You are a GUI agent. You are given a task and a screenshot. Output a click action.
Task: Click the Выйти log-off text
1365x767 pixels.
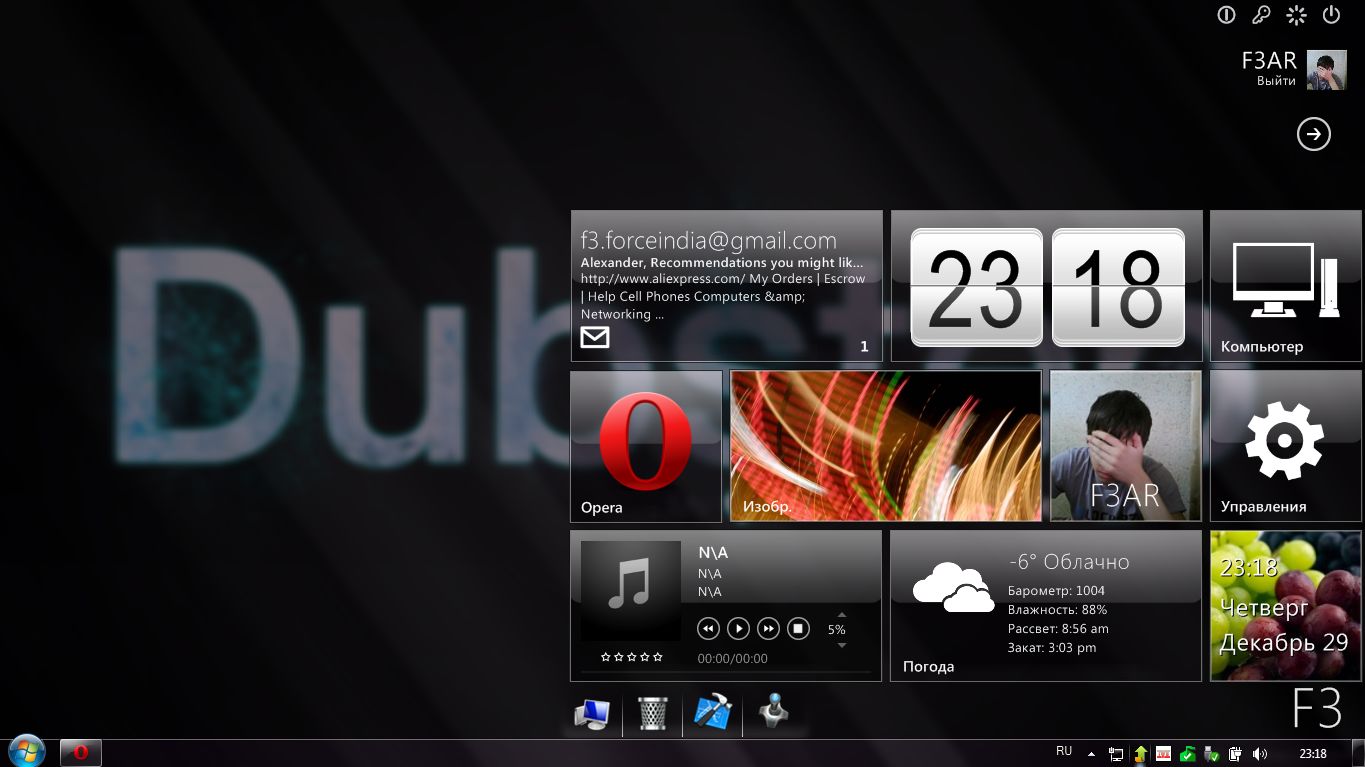click(1276, 81)
